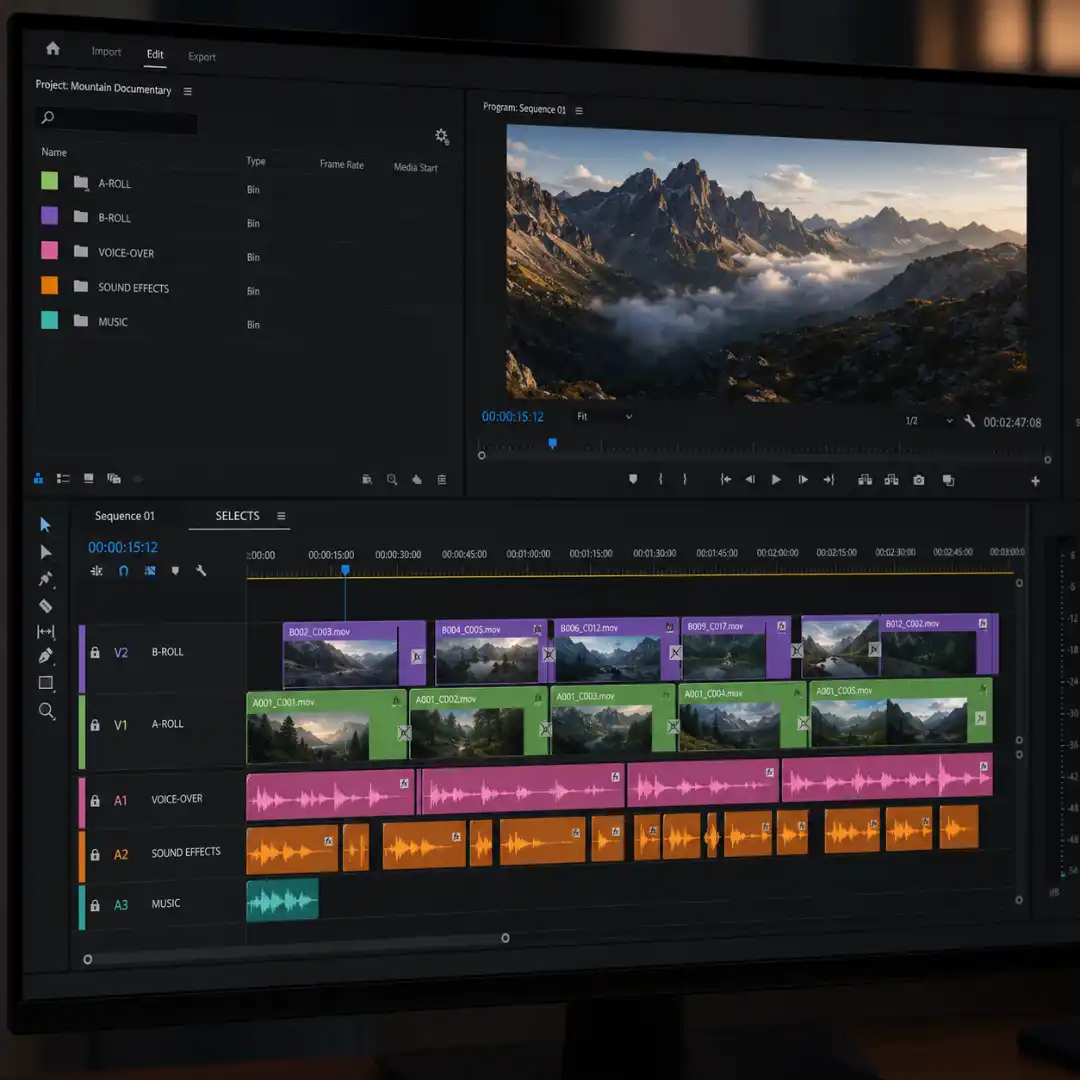Select the B002_C003.mov clip
This screenshot has width=1080, height=1080.
tap(354, 653)
